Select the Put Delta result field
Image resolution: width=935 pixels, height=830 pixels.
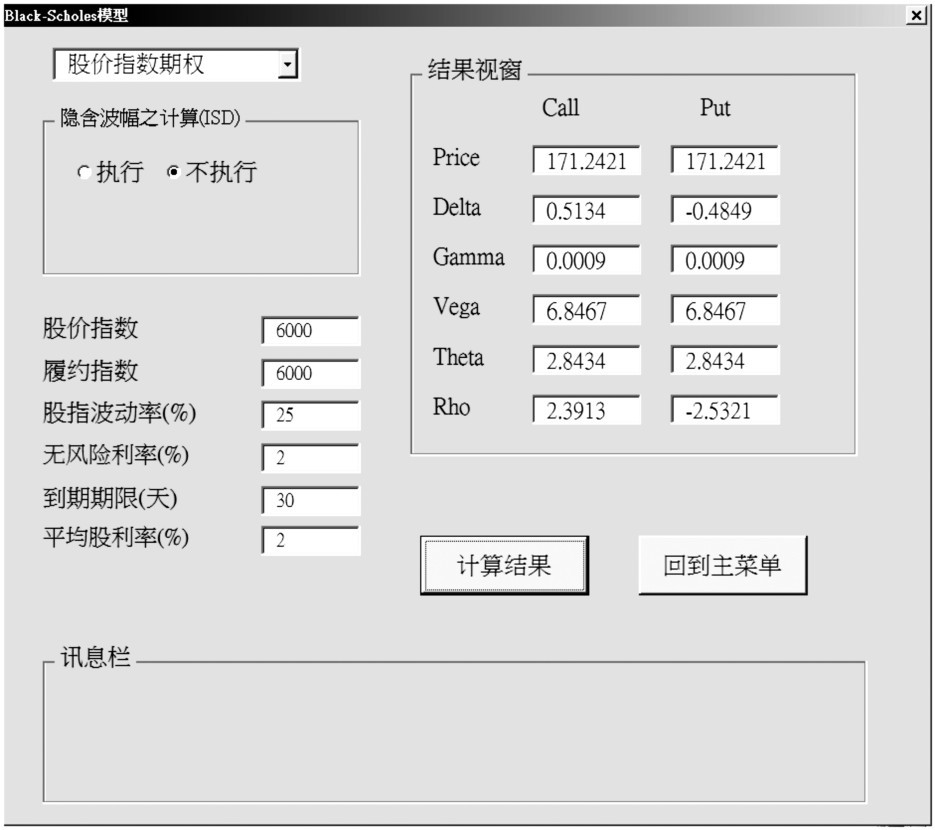(x=724, y=211)
